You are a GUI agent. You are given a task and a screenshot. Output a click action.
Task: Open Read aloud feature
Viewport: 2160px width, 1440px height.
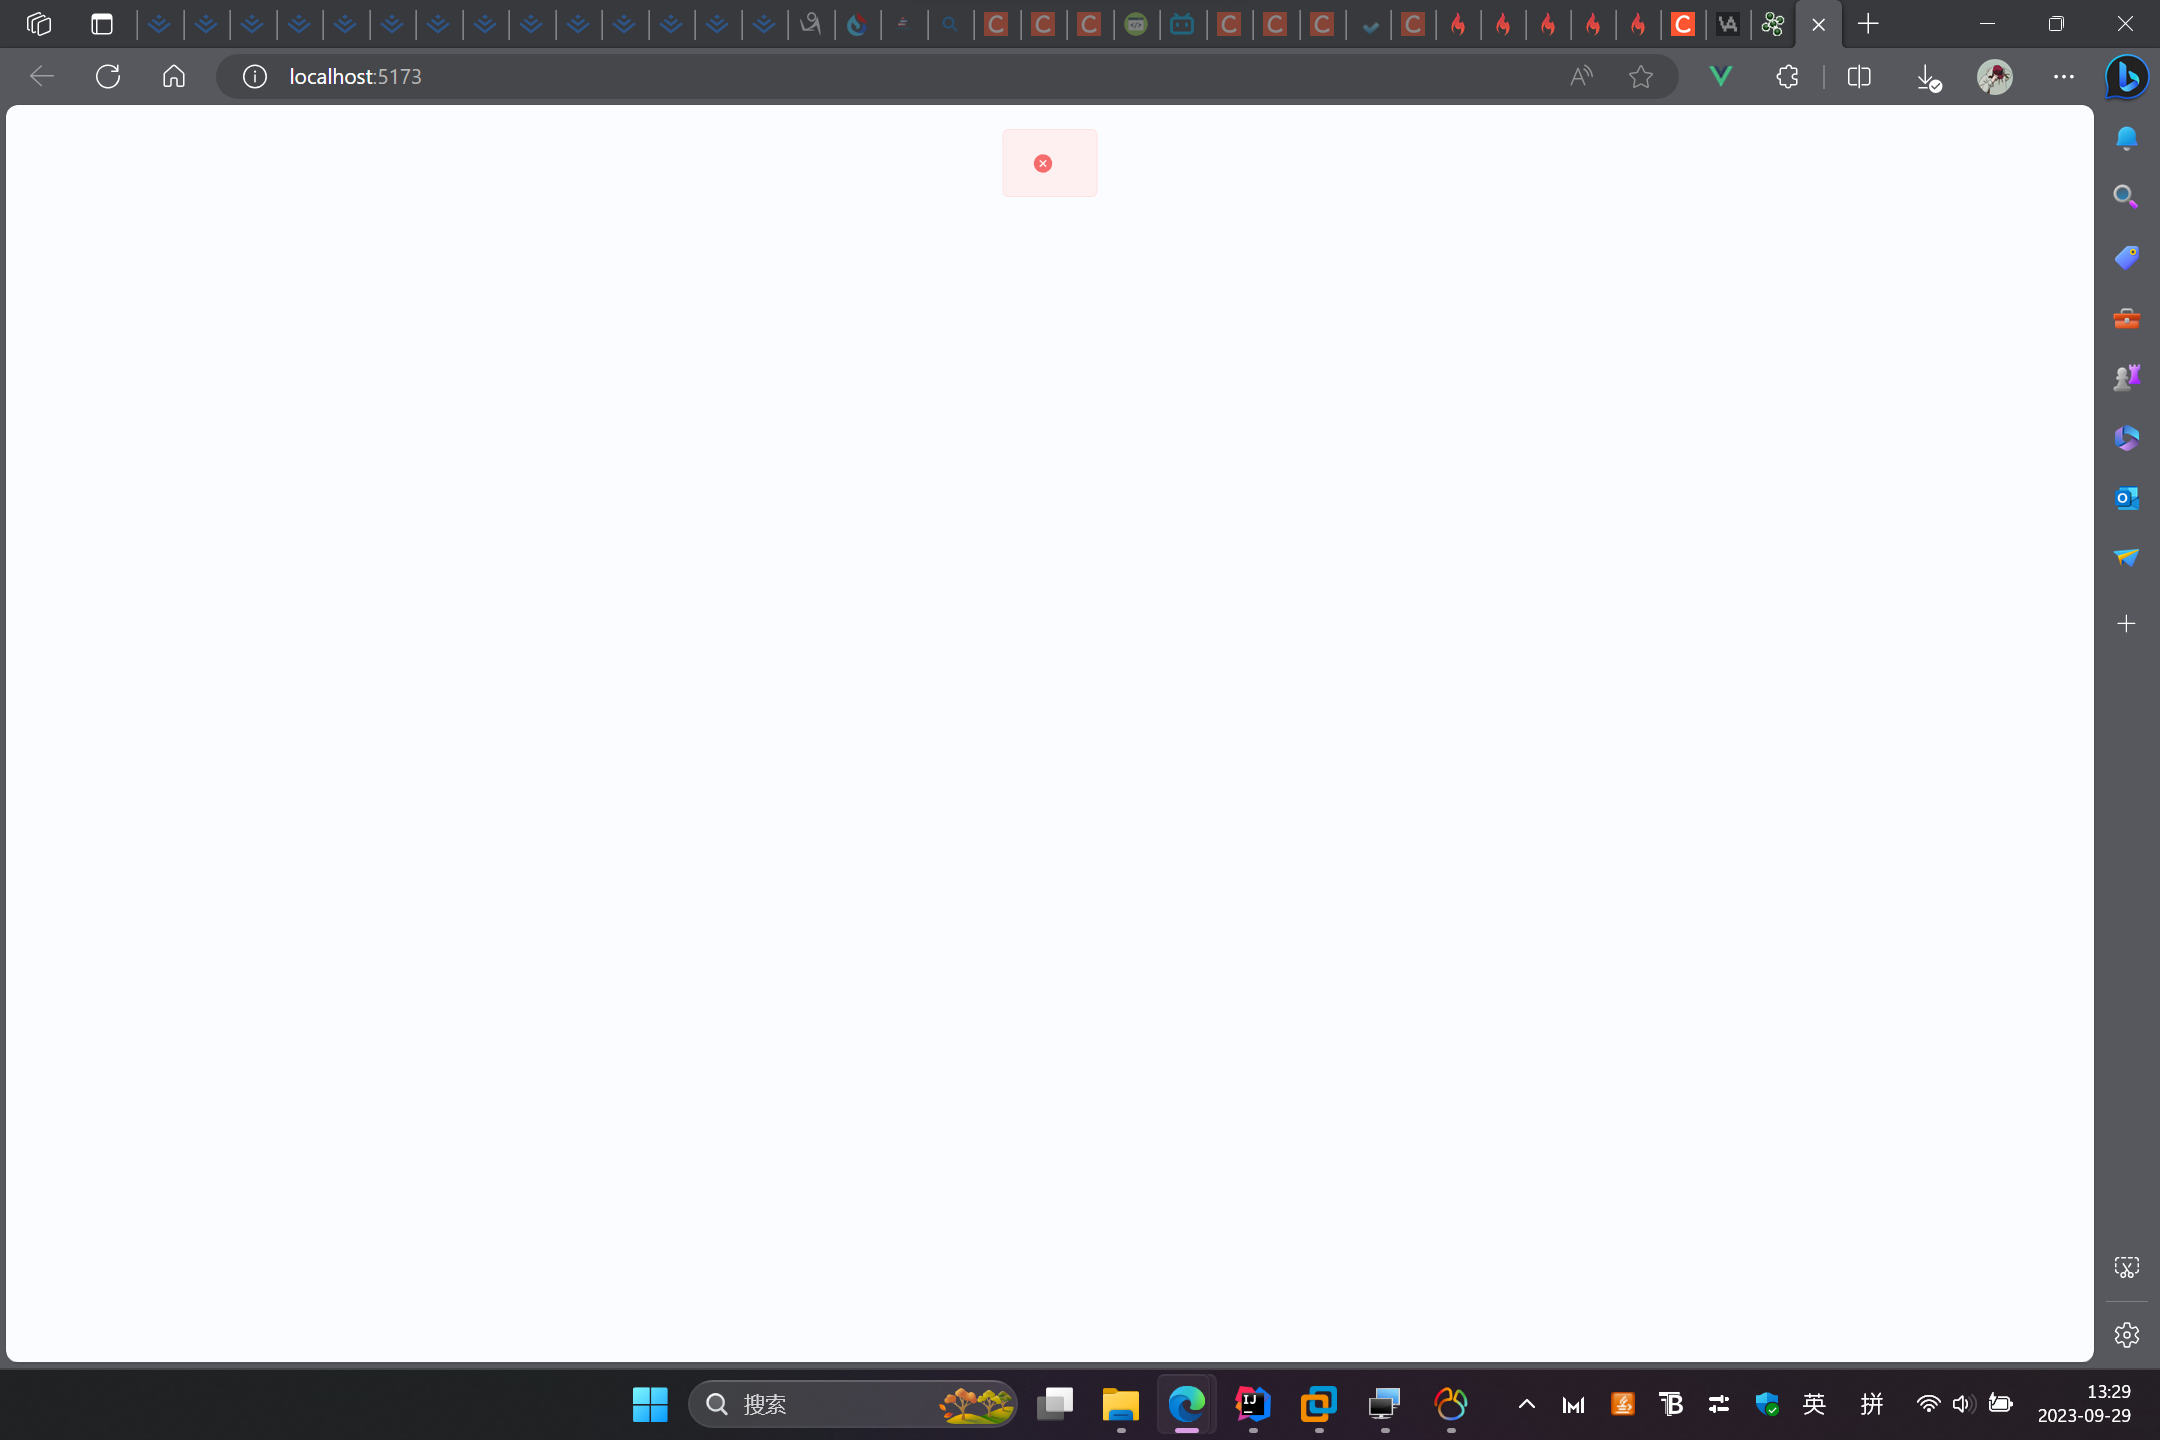click(x=1581, y=76)
